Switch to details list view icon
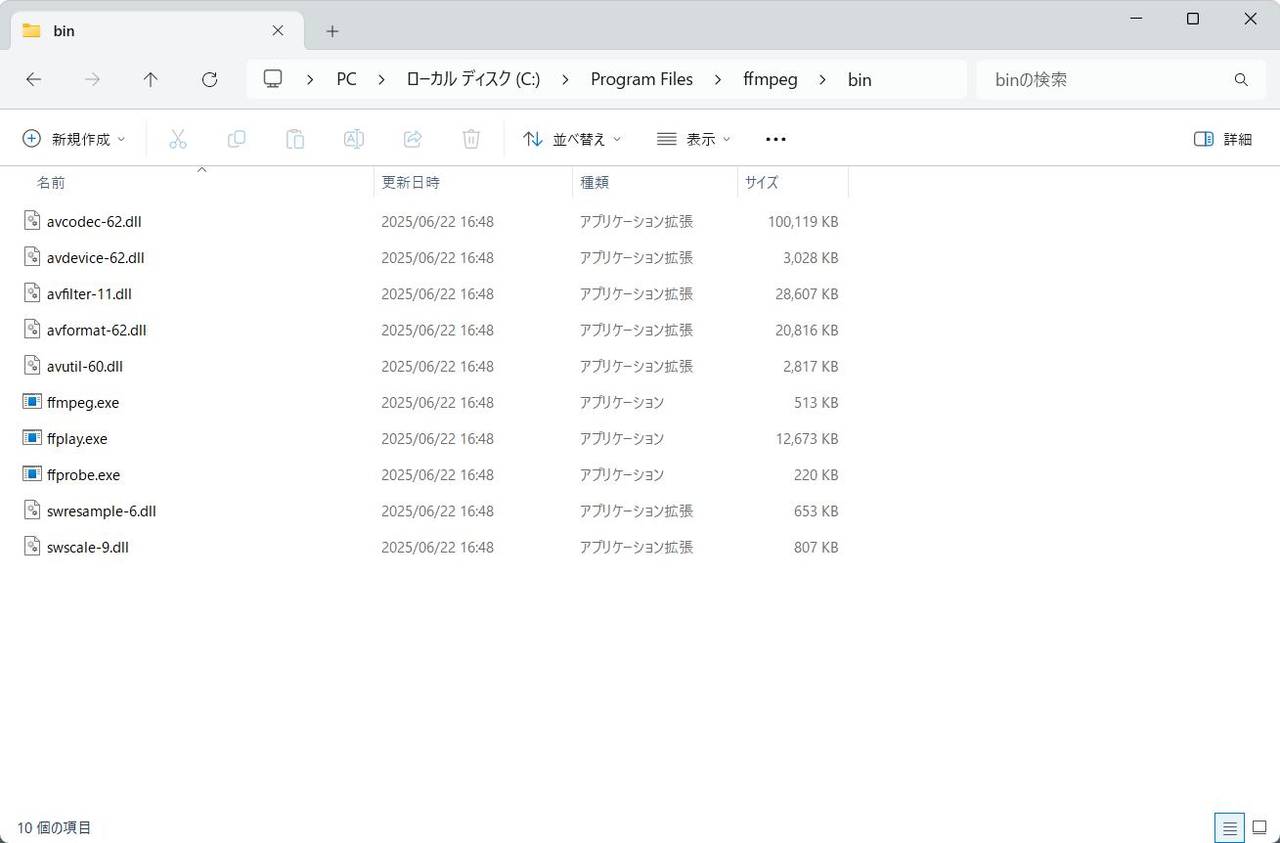 pyautogui.click(x=1230, y=828)
